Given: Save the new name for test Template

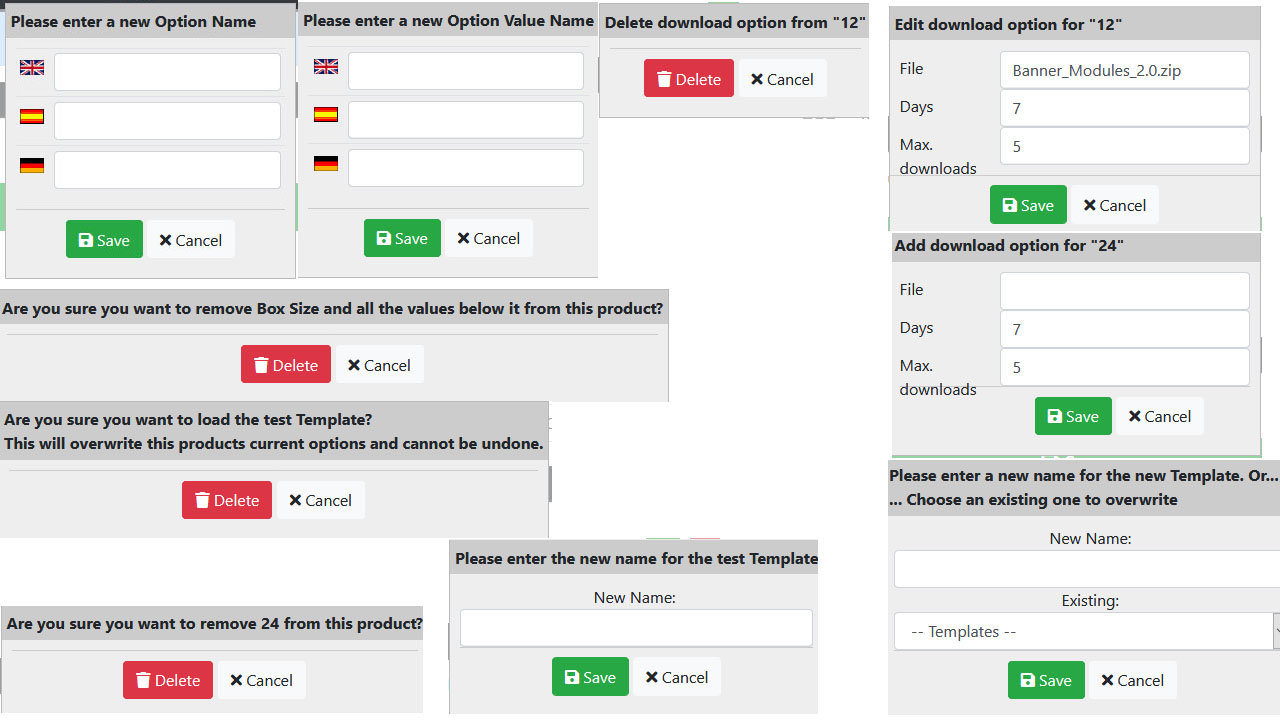Looking at the screenshot, I should coord(590,677).
